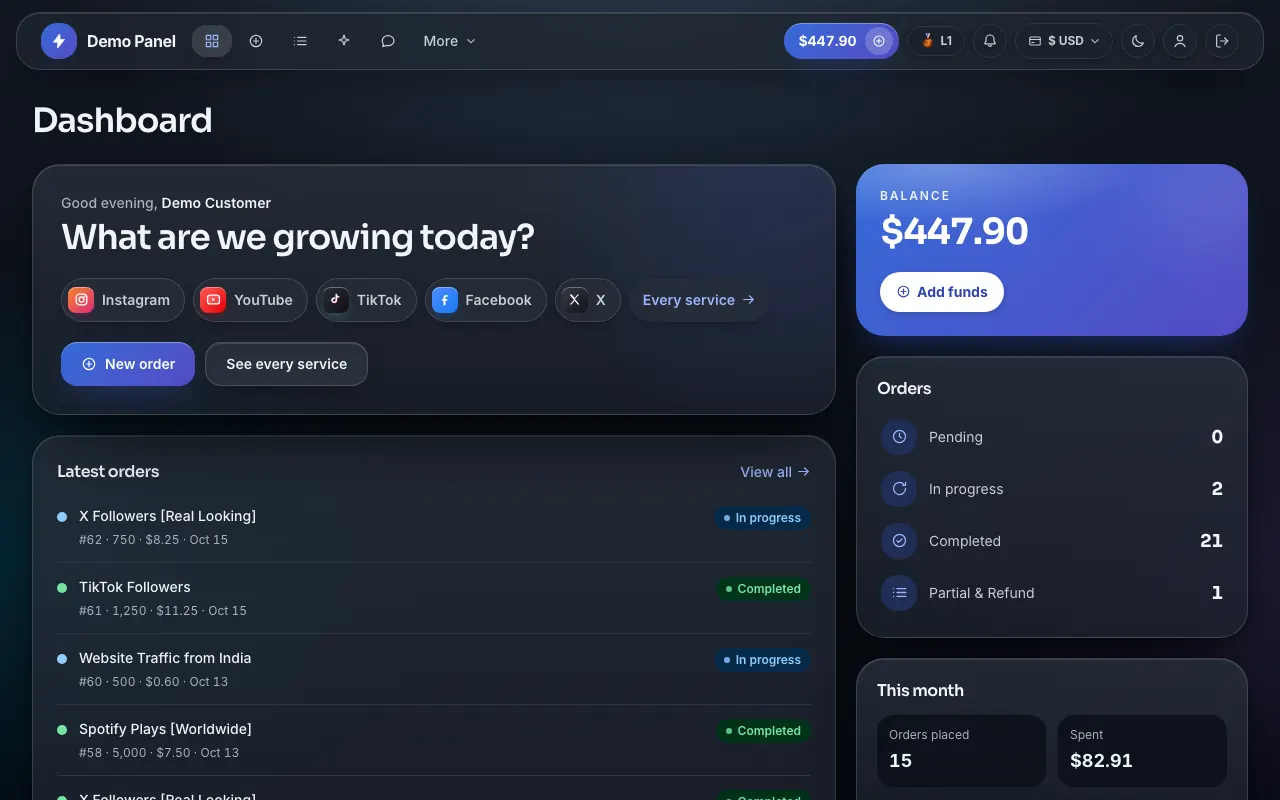Click the Instagram logo icon
1280x800 pixels.
point(81,300)
